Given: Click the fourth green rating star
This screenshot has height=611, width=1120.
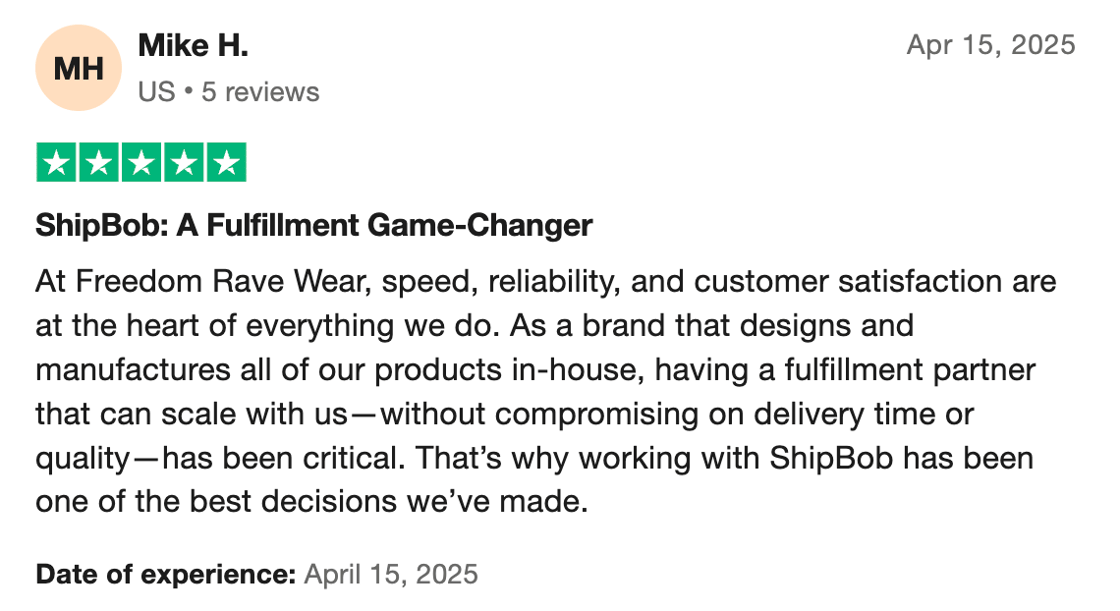Looking at the screenshot, I should point(184,162).
